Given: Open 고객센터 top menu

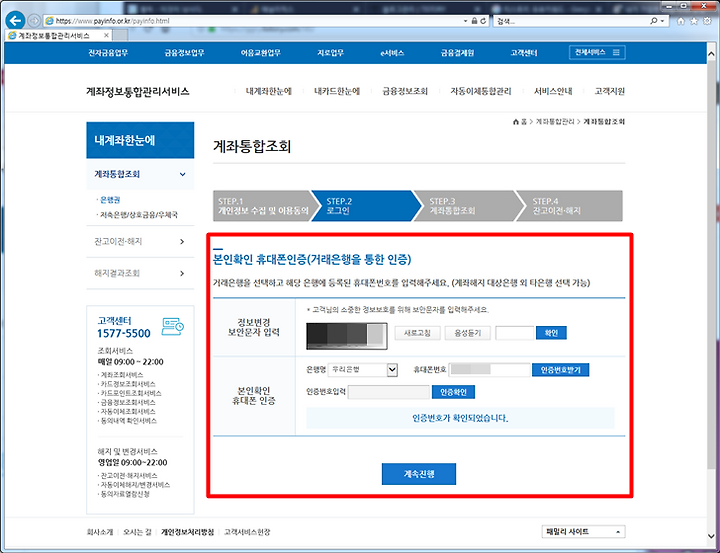Looking at the screenshot, I should (523, 53).
